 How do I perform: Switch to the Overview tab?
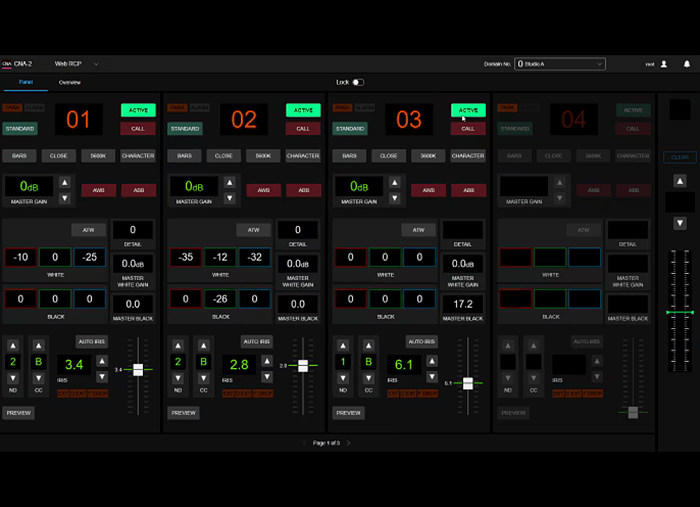pos(70,83)
